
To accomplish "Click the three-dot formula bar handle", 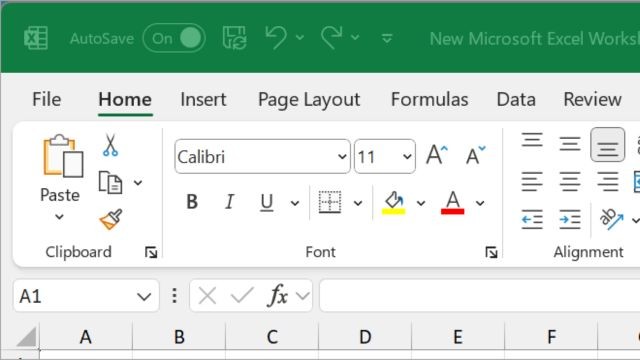I will [174, 296].
